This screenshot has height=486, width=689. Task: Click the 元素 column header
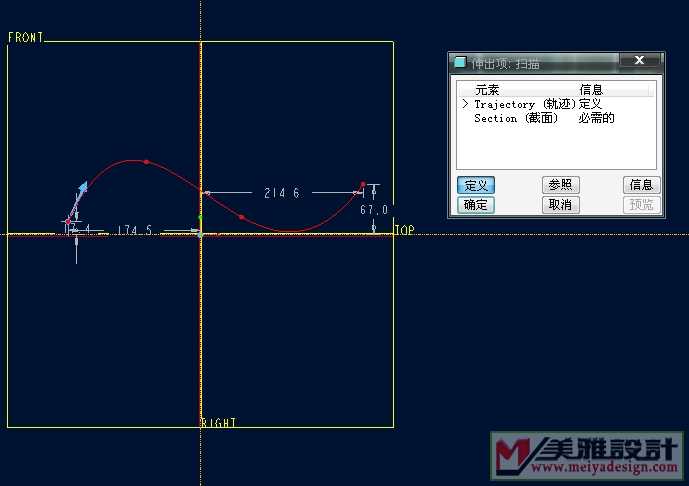coord(487,90)
